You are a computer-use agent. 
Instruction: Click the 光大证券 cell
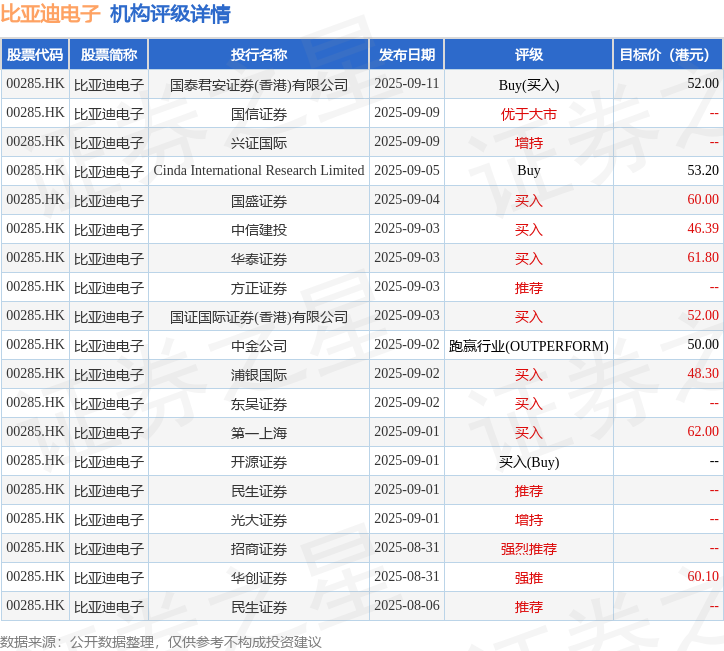point(259,519)
